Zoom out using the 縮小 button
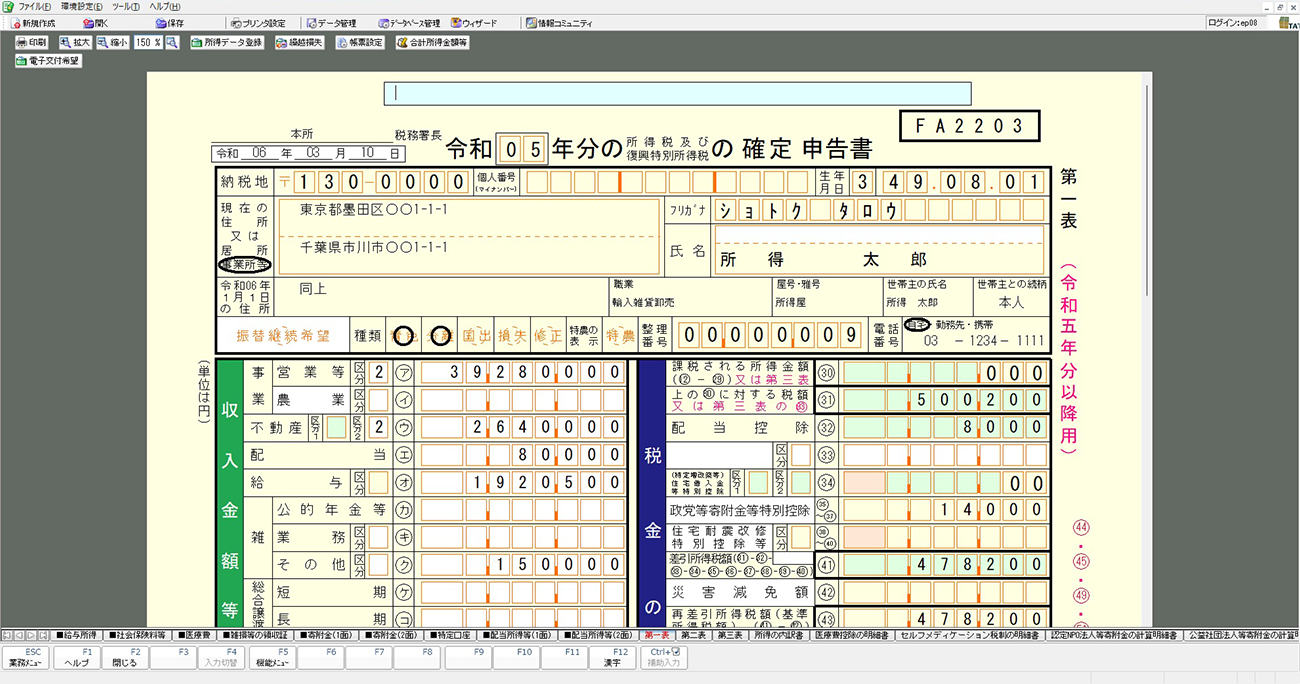This screenshot has width=1300, height=684. [x=113, y=43]
